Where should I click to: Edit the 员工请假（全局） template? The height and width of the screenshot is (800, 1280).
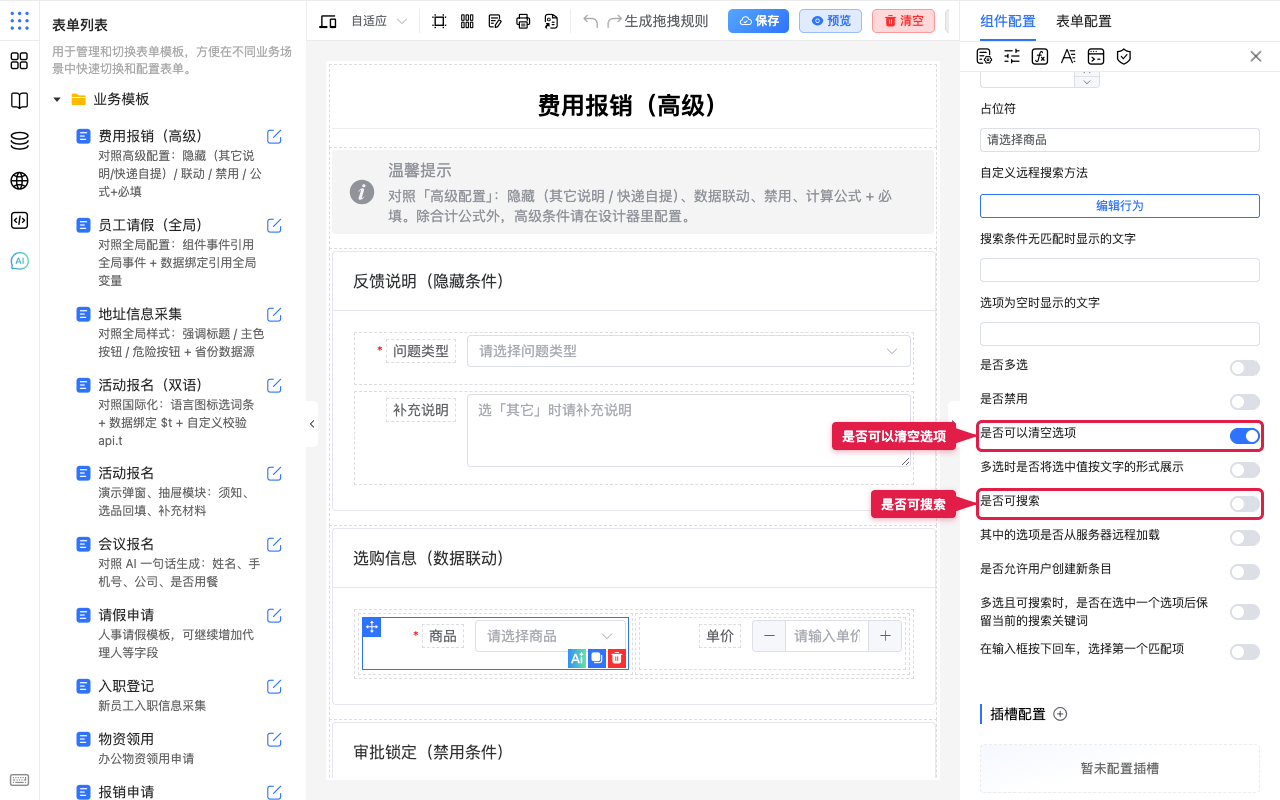(x=274, y=225)
